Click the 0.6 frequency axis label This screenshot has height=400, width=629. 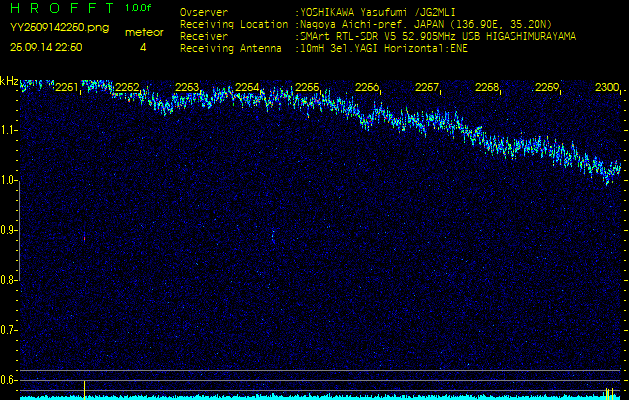[x=9, y=380]
